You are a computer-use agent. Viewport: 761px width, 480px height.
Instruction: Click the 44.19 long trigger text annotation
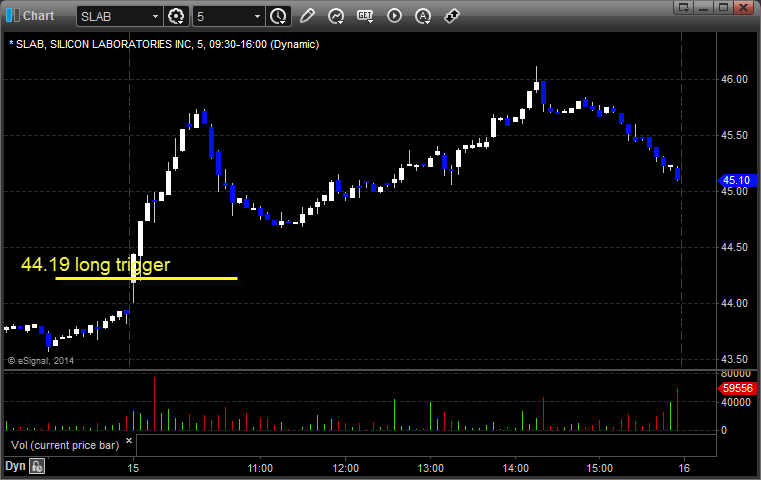pos(96,265)
